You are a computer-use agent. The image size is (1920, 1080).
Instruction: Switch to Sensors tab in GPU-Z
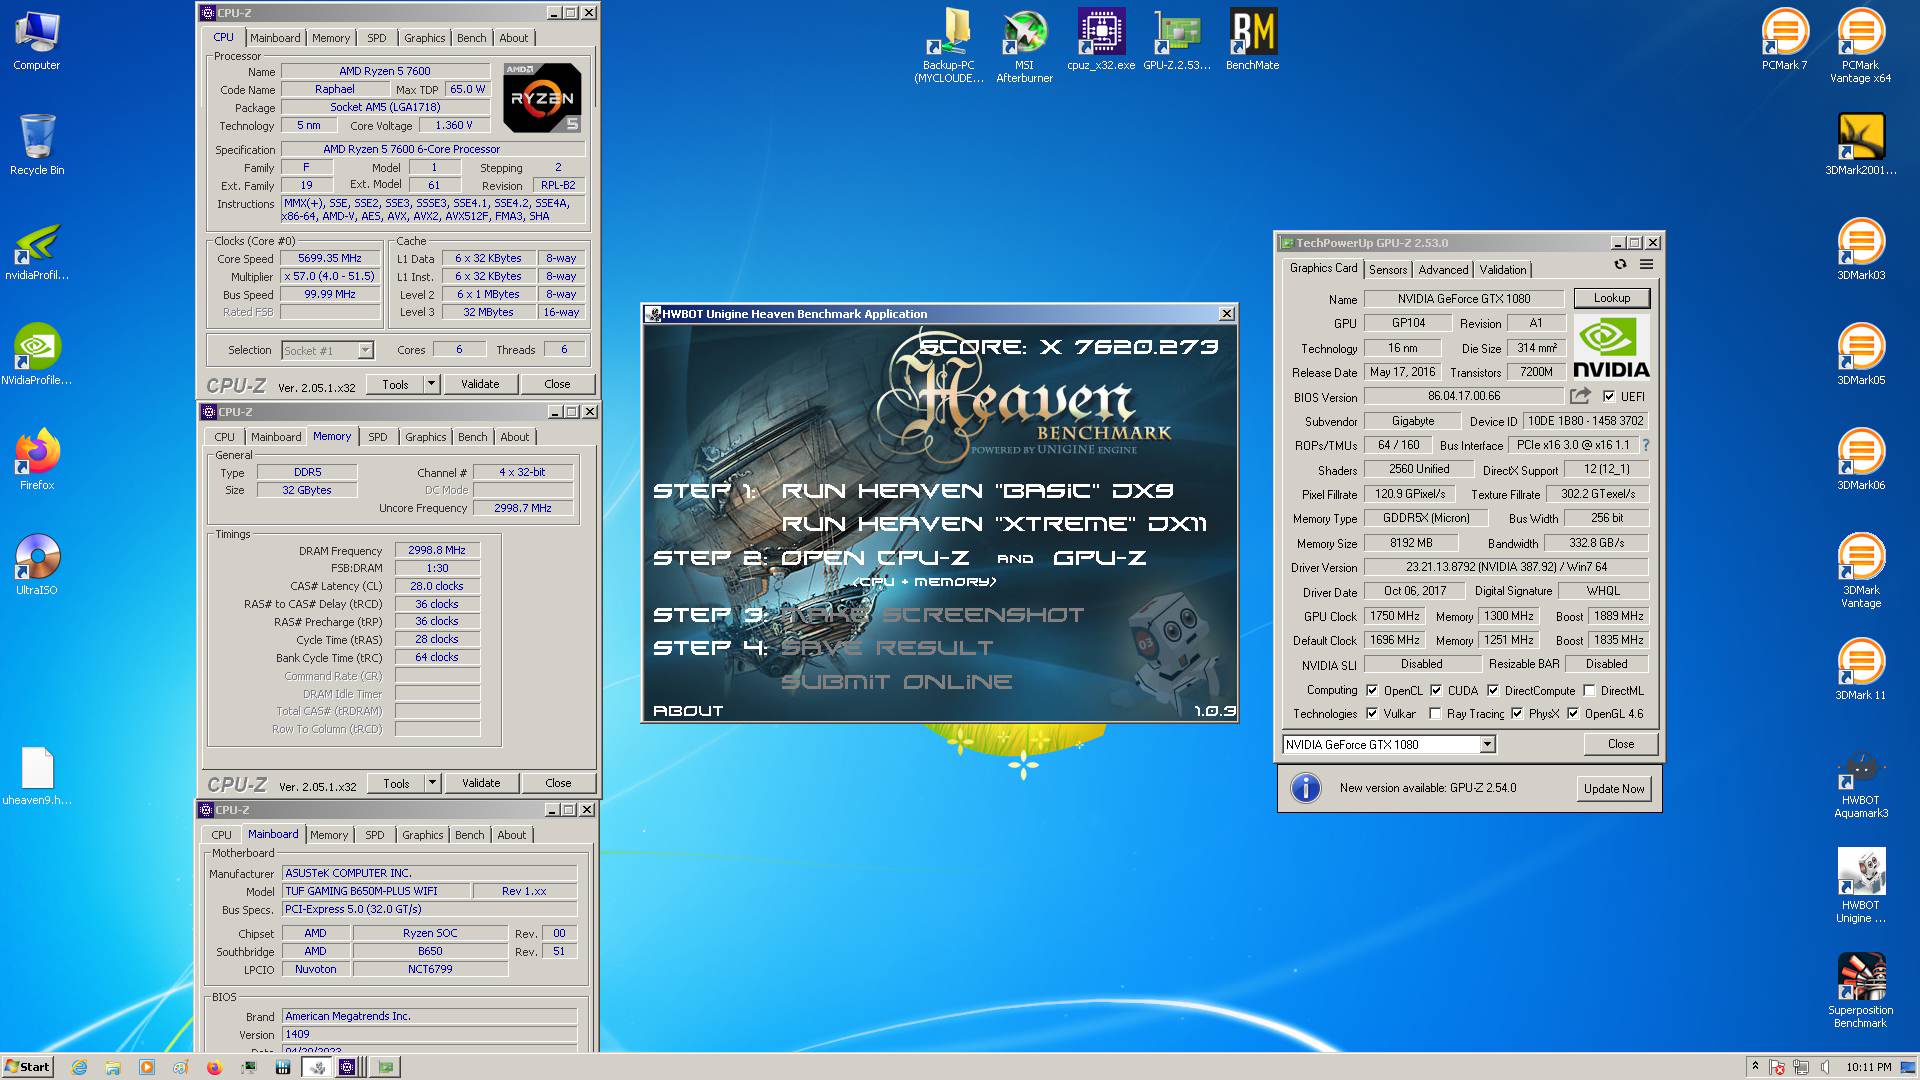tap(1388, 269)
